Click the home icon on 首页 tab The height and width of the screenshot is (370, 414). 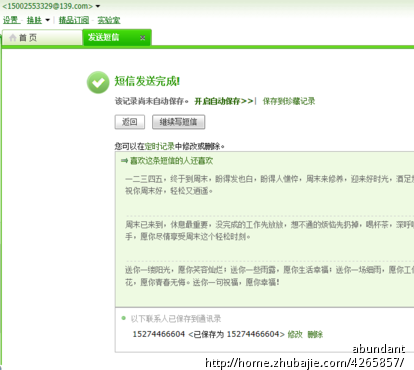coord(13,37)
